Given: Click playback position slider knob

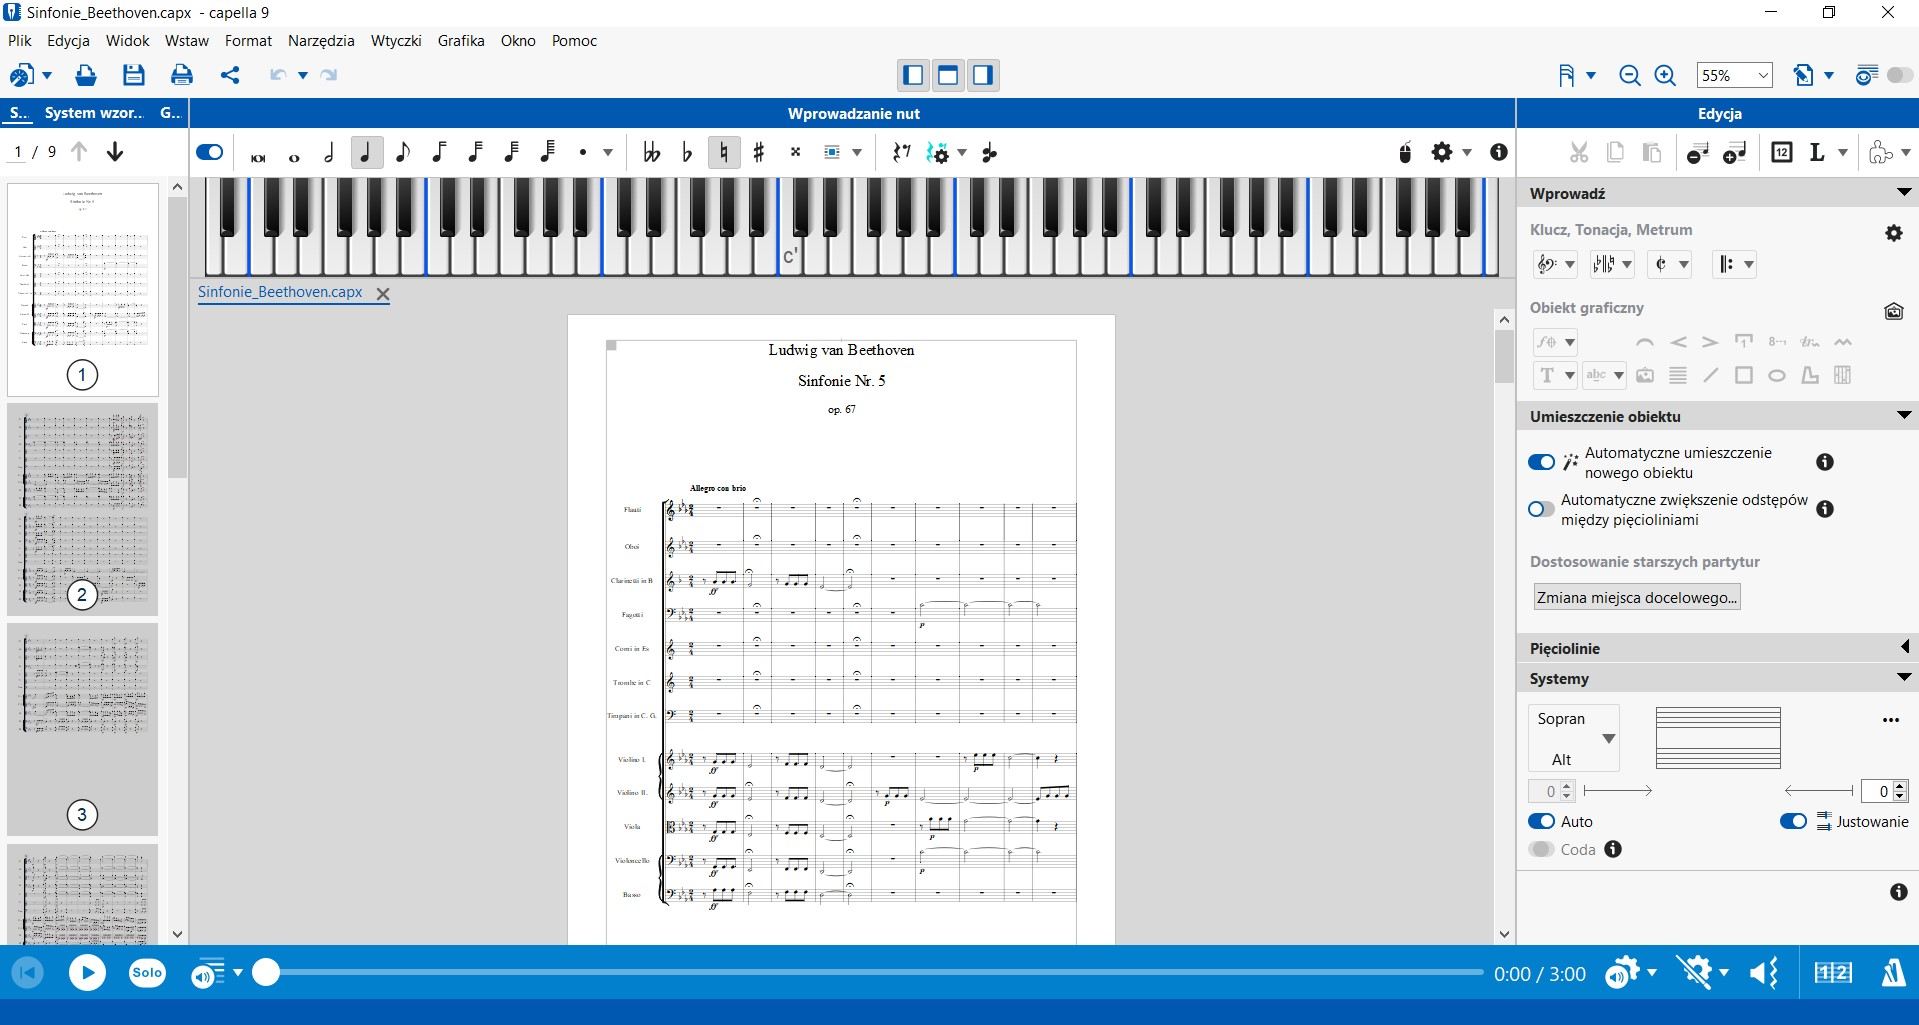Looking at the screenshot, I should click(265, 972).
